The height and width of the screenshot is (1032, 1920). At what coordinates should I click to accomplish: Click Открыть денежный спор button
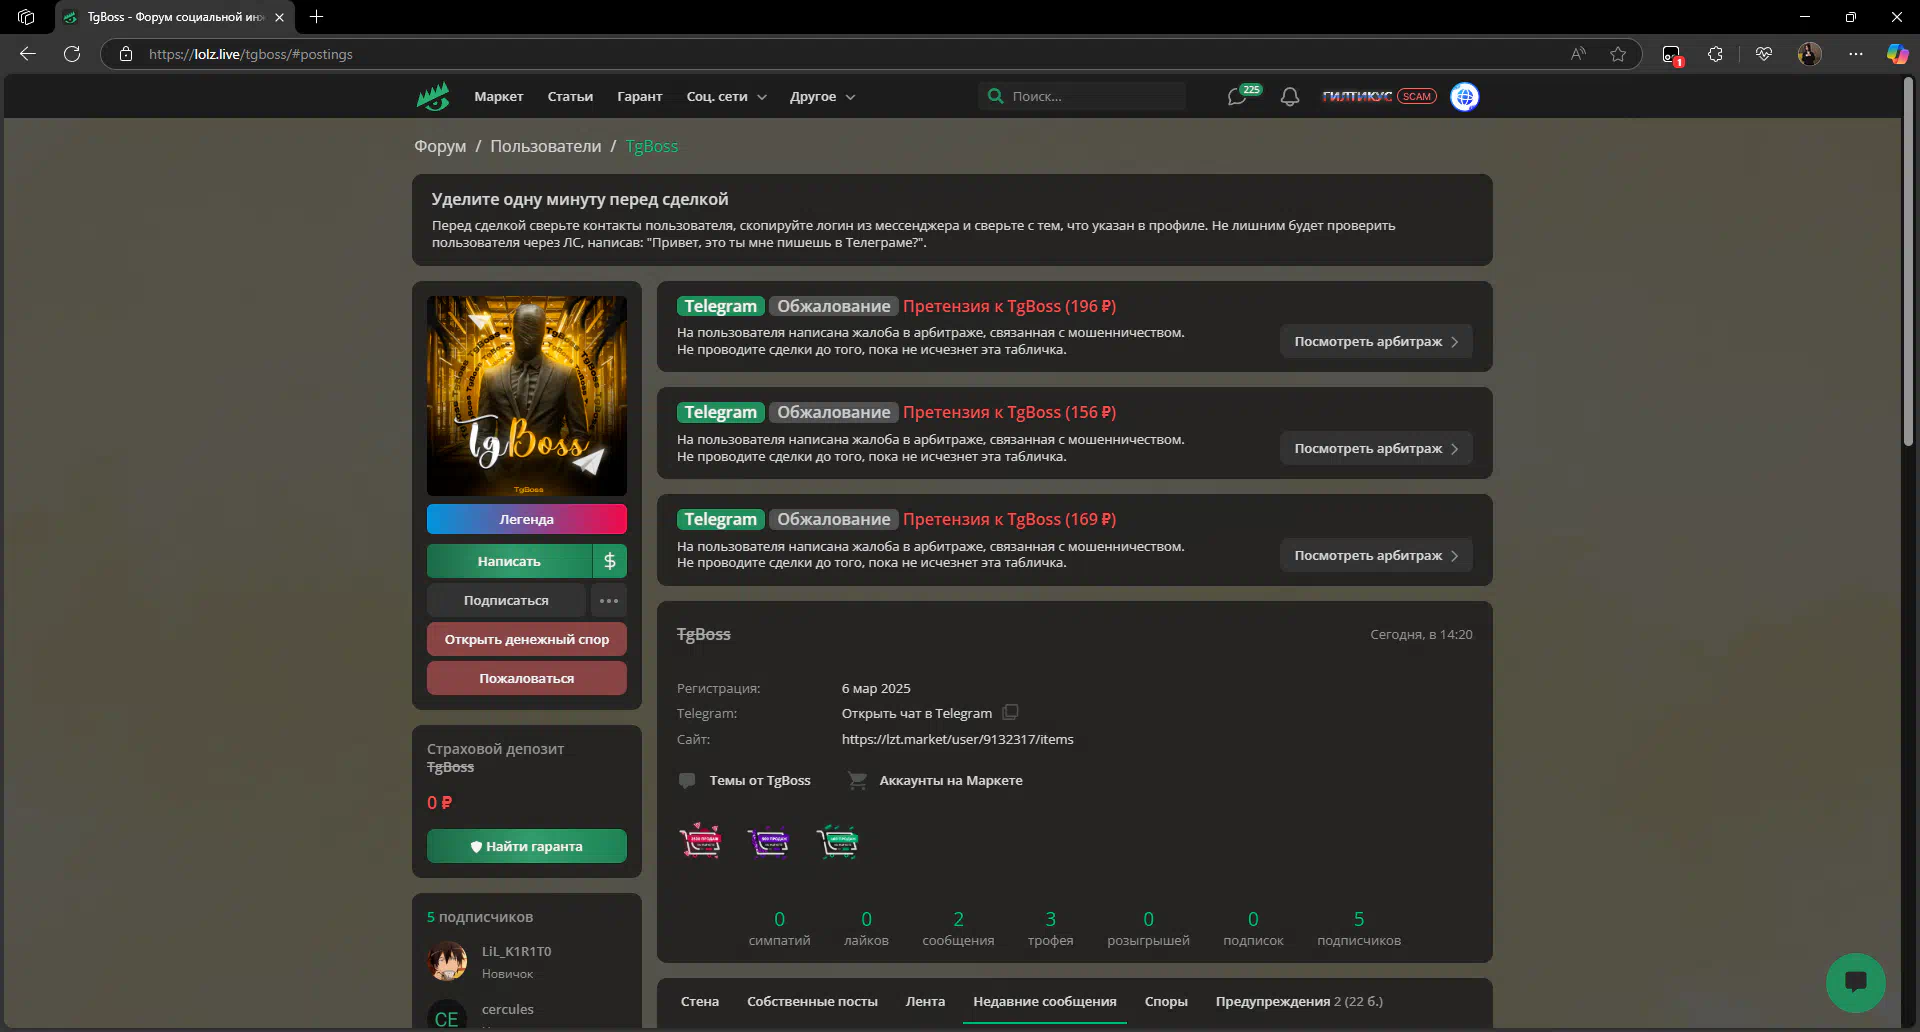pos(527,639)
